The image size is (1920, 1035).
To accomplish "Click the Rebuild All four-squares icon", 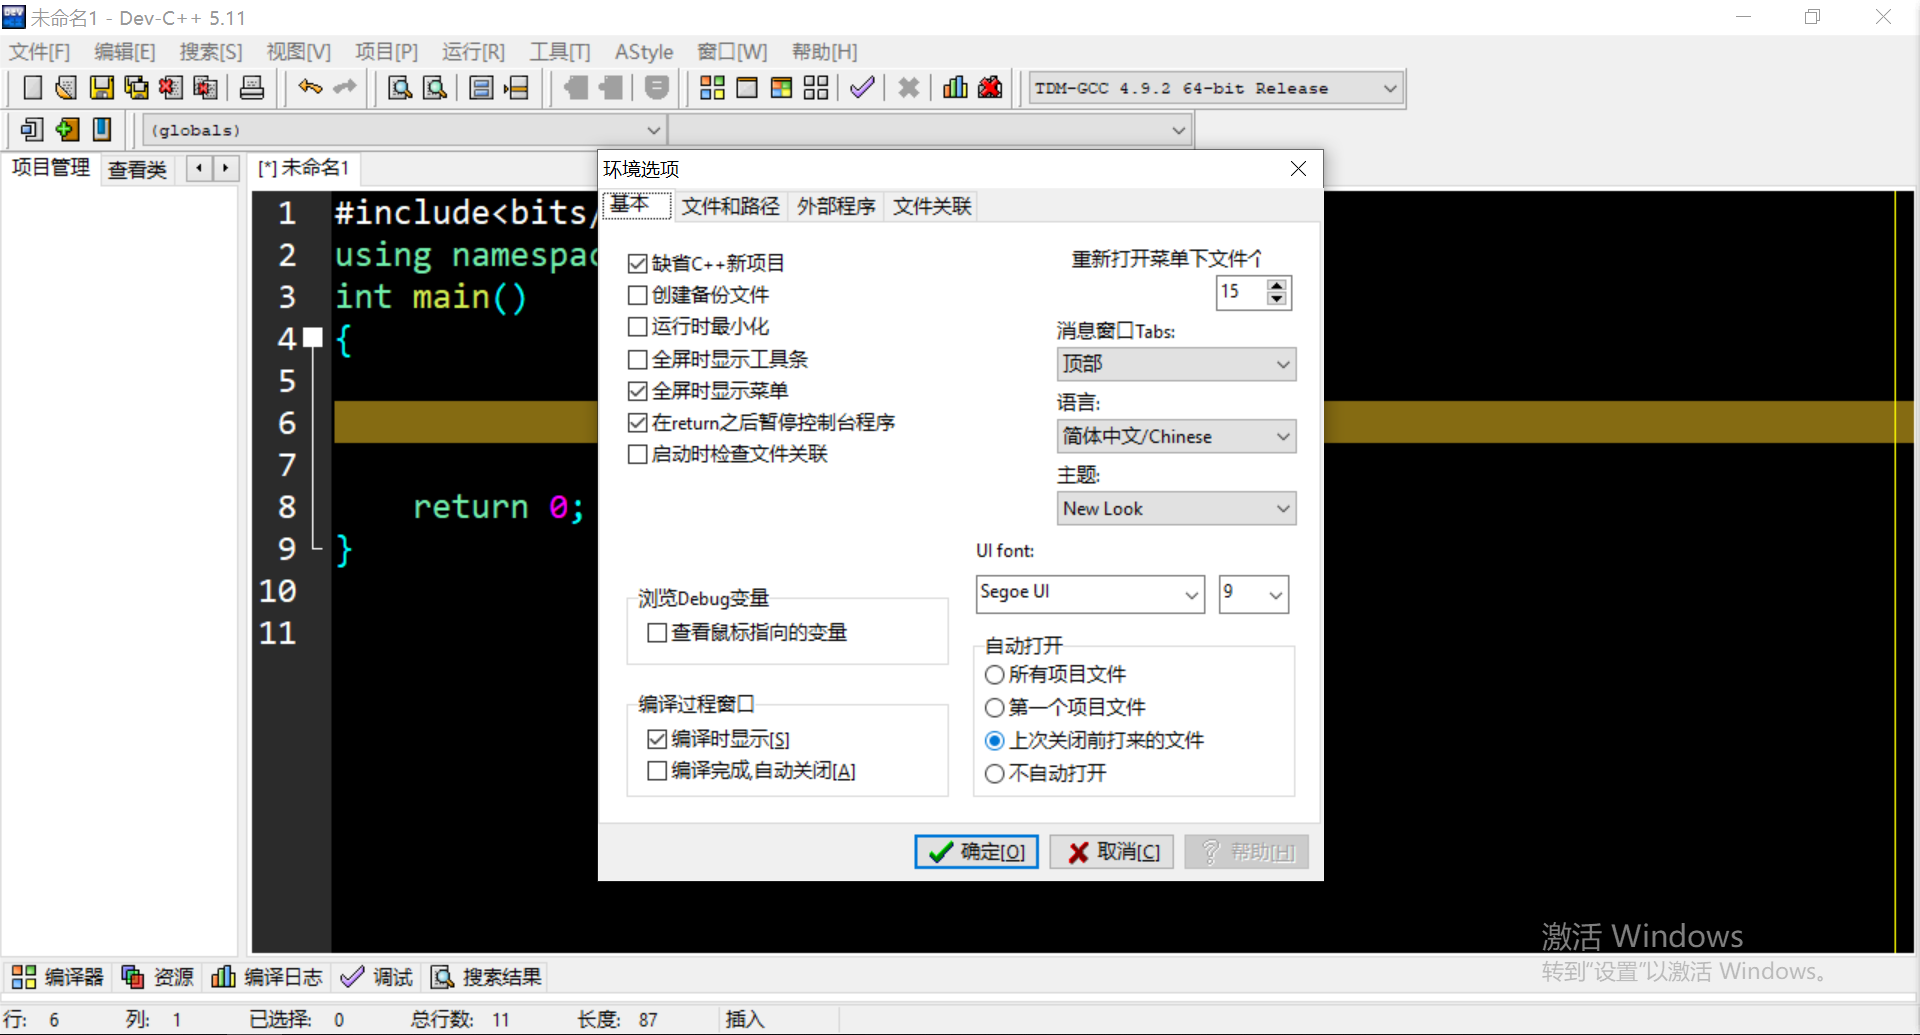I will point(816,88).
